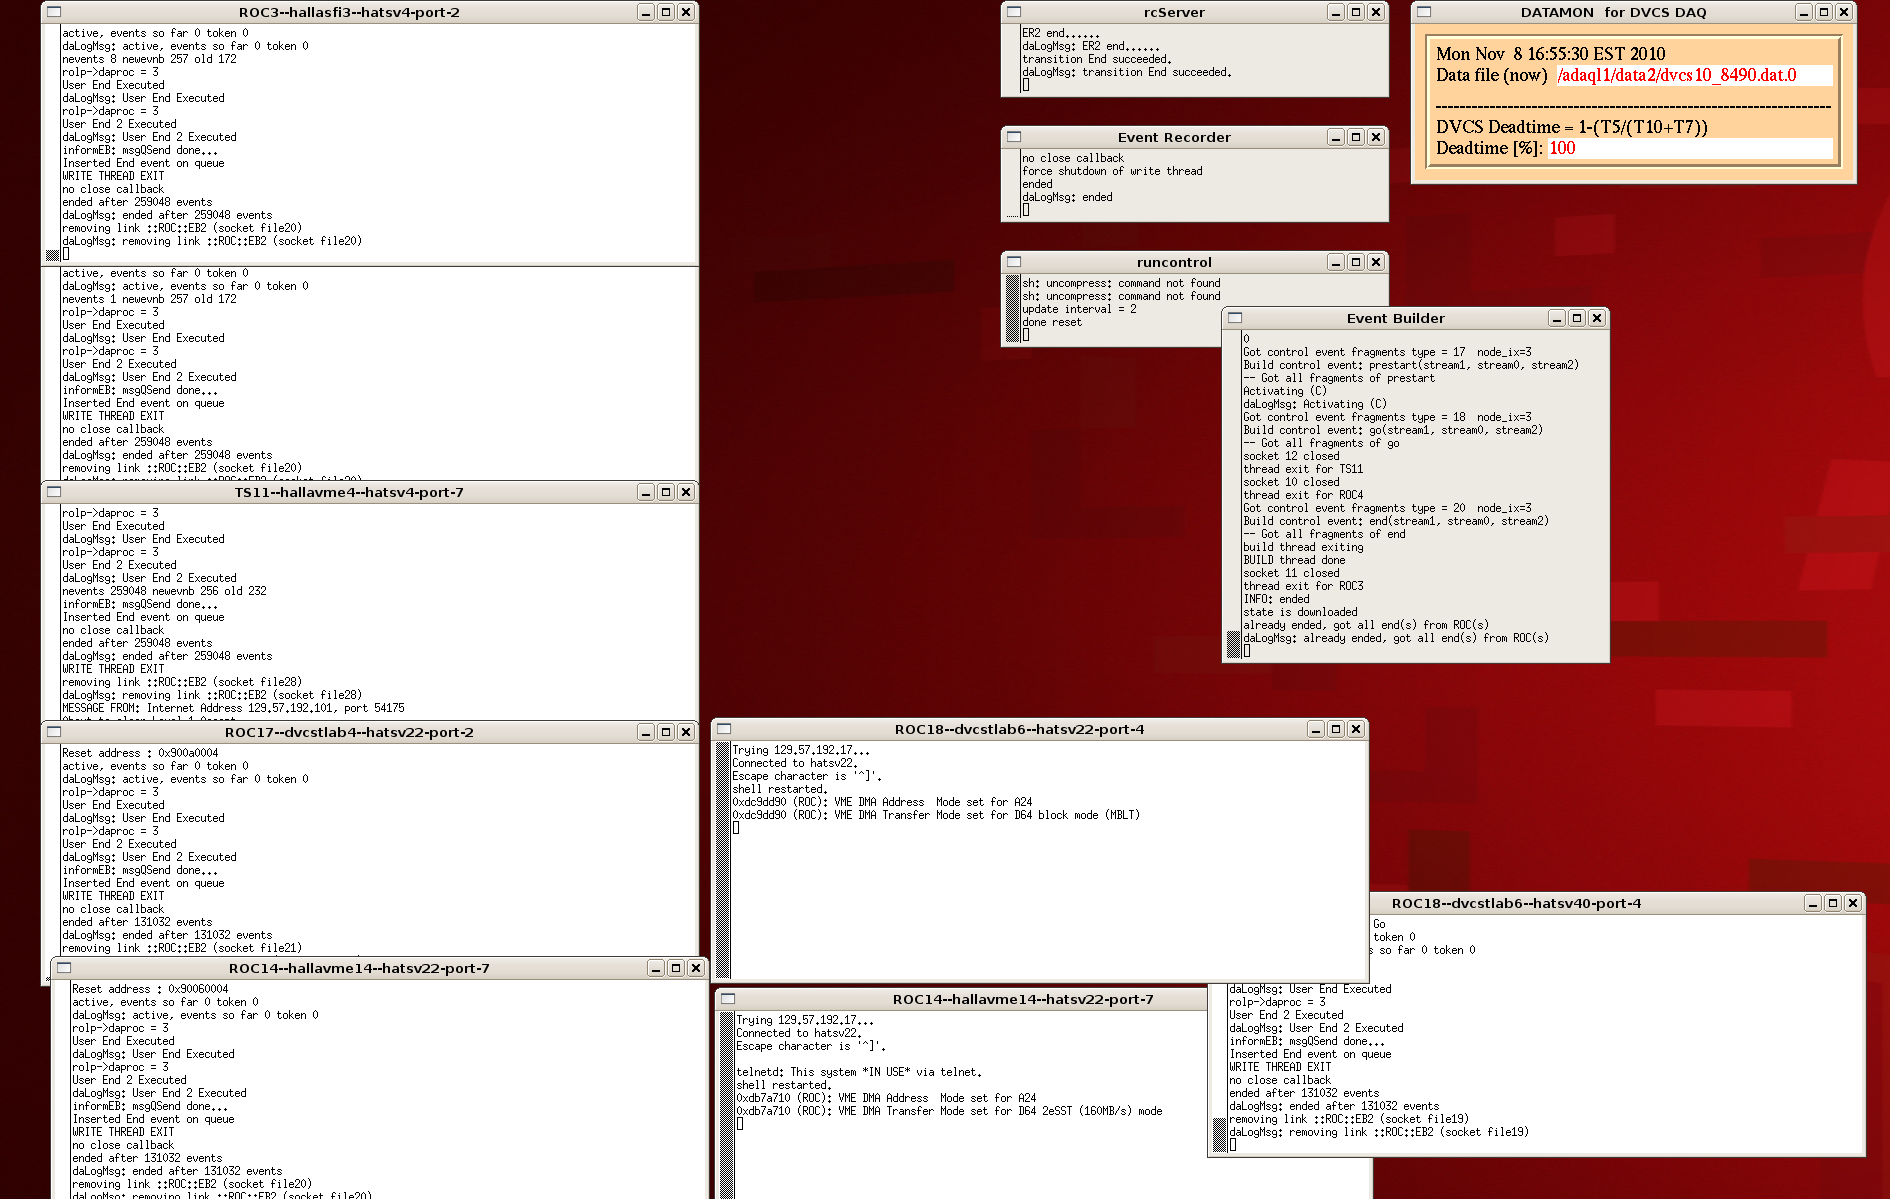Minimize the ROC14 window showing Reset address
Viewport: 1890px width, 1199px height.
pos(656,968)
